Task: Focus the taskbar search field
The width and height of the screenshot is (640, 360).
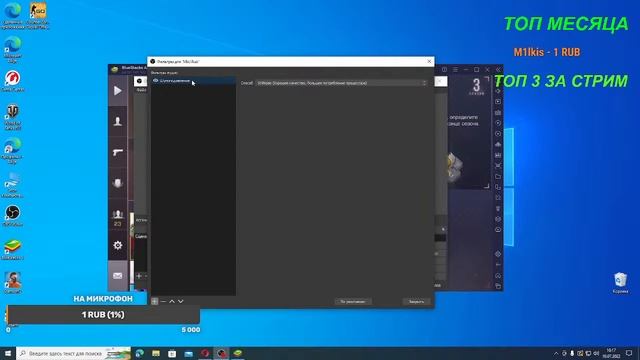Action: point(73,353)
